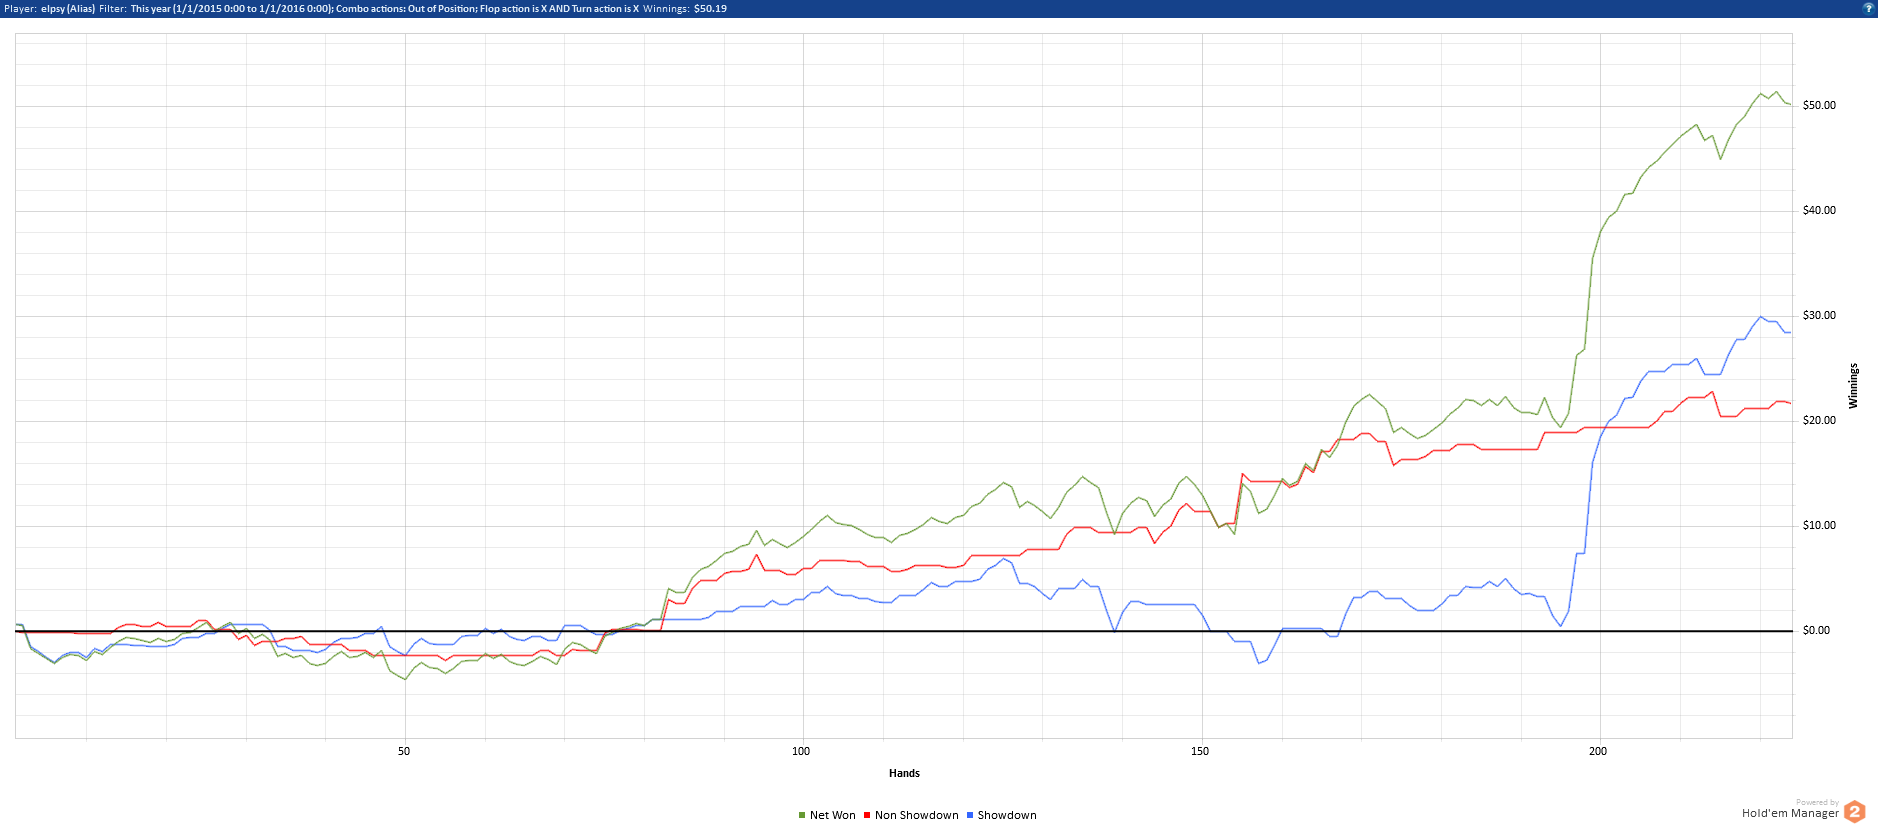
Task: Click the "This year" date range filter text
Action: point(232,8)
